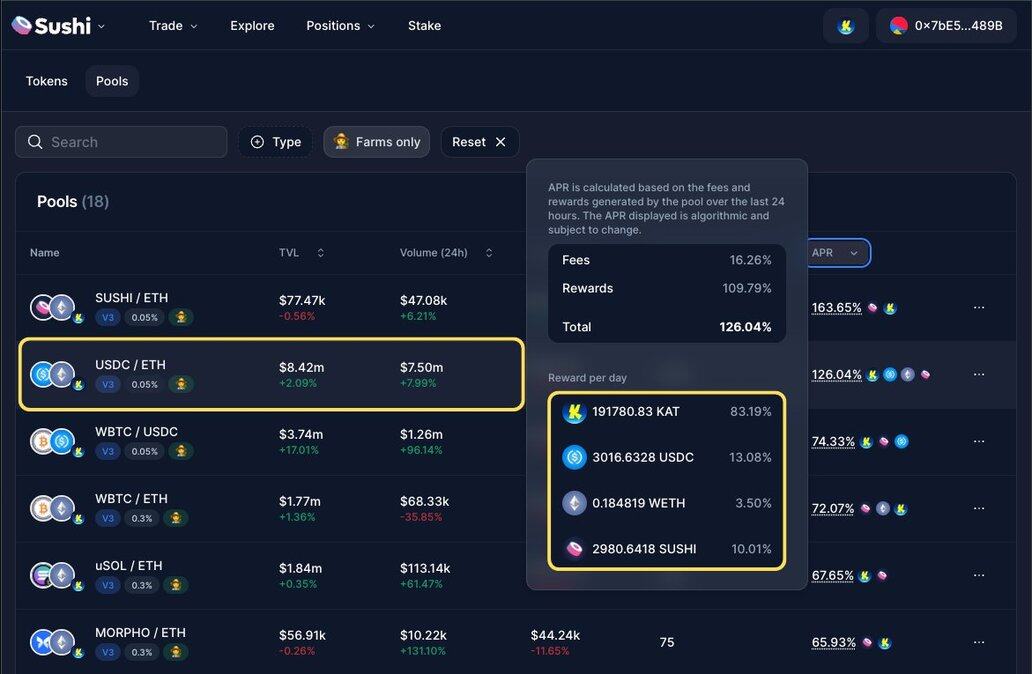Click the plus icon in Type filter
The height and width of the screenshot is (674, 1032).
[x=257, y=142]
